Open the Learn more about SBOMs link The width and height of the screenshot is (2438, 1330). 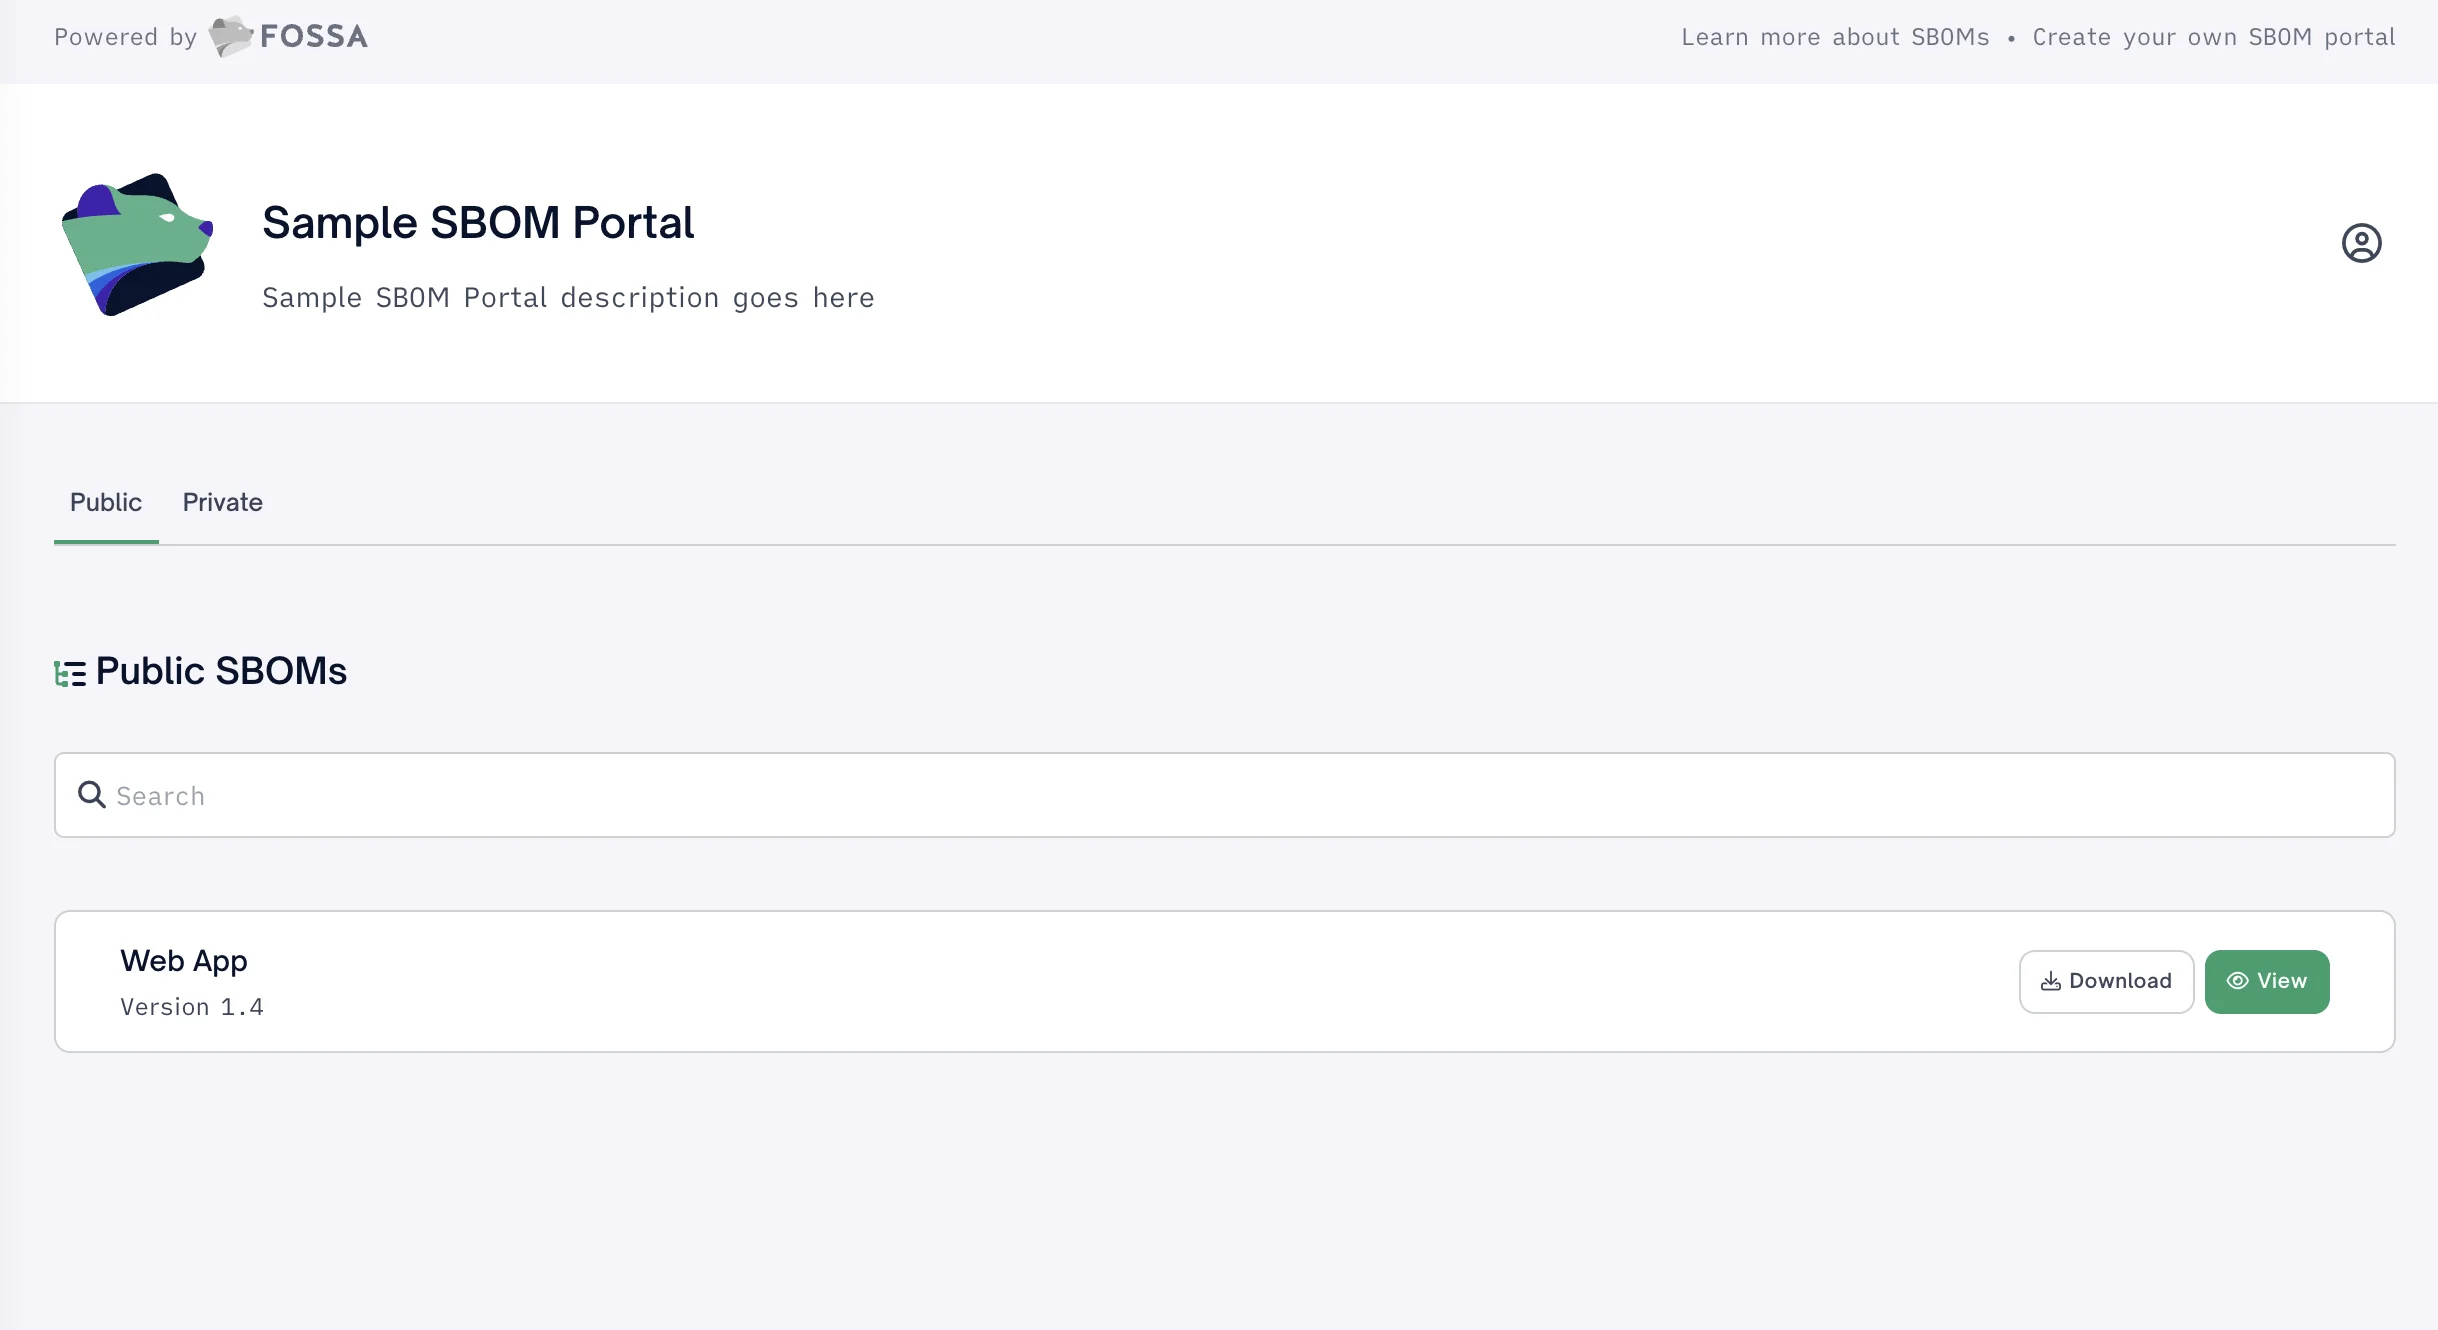pyautogui.click(x=1835, y=36)
